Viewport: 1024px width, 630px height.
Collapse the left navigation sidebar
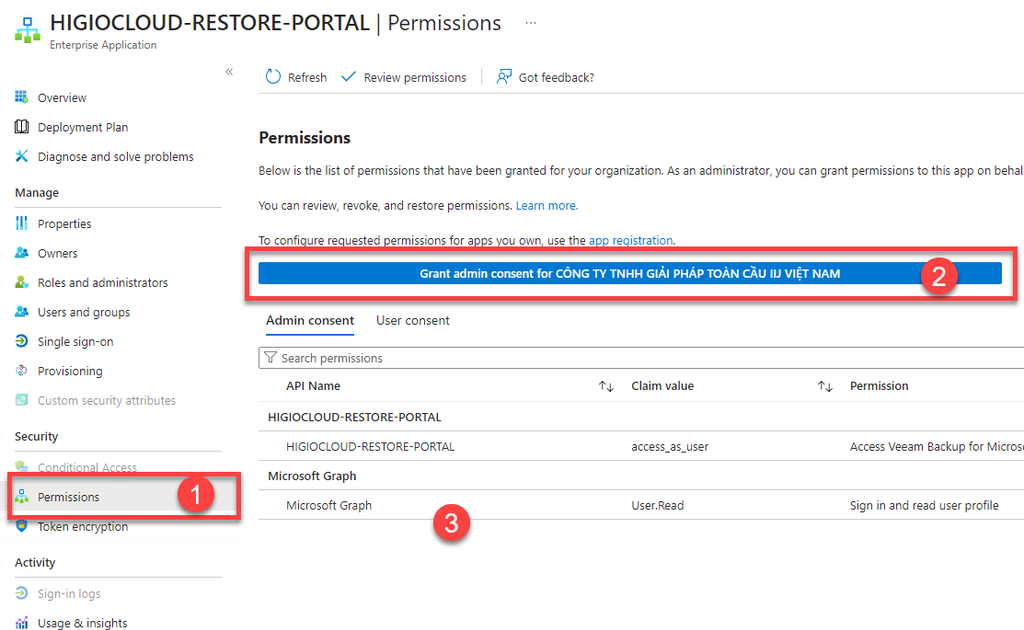[x=229, y=72]
